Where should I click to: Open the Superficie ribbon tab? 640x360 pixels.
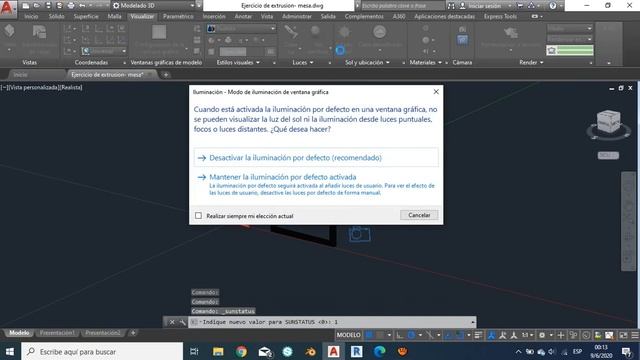click(x=86, y=16)
